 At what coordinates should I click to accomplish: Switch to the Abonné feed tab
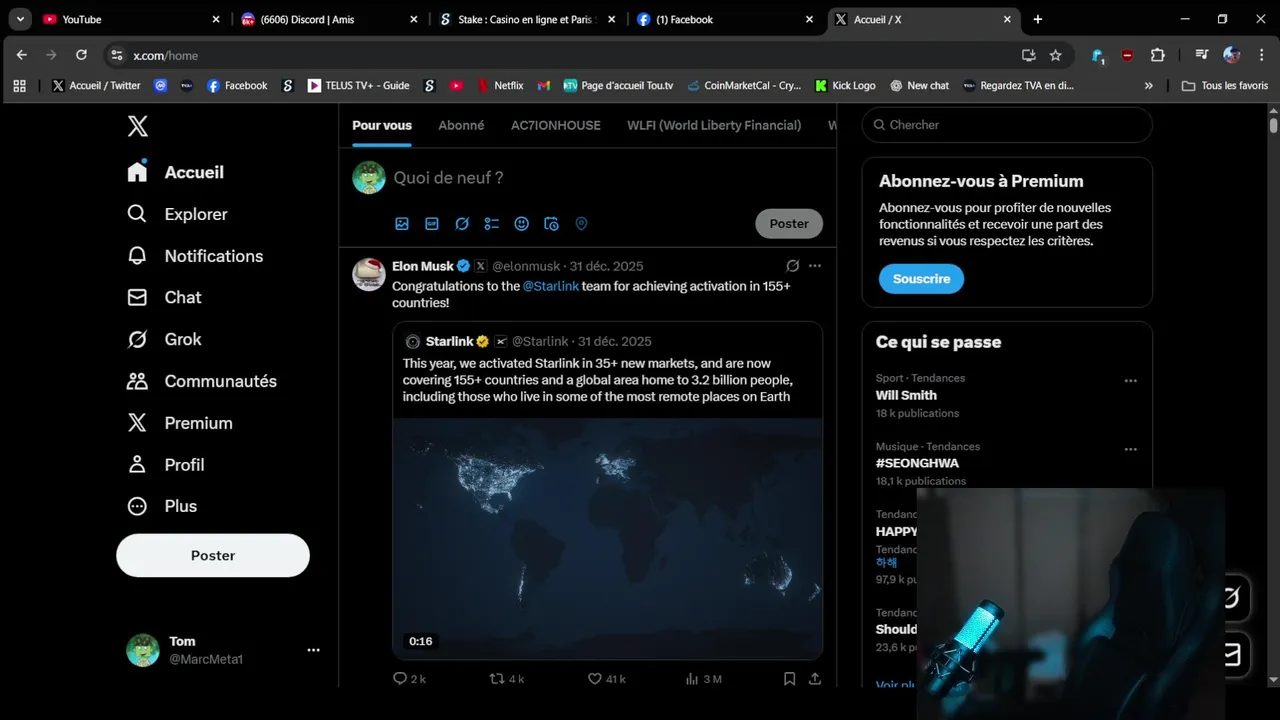[461, 125]
